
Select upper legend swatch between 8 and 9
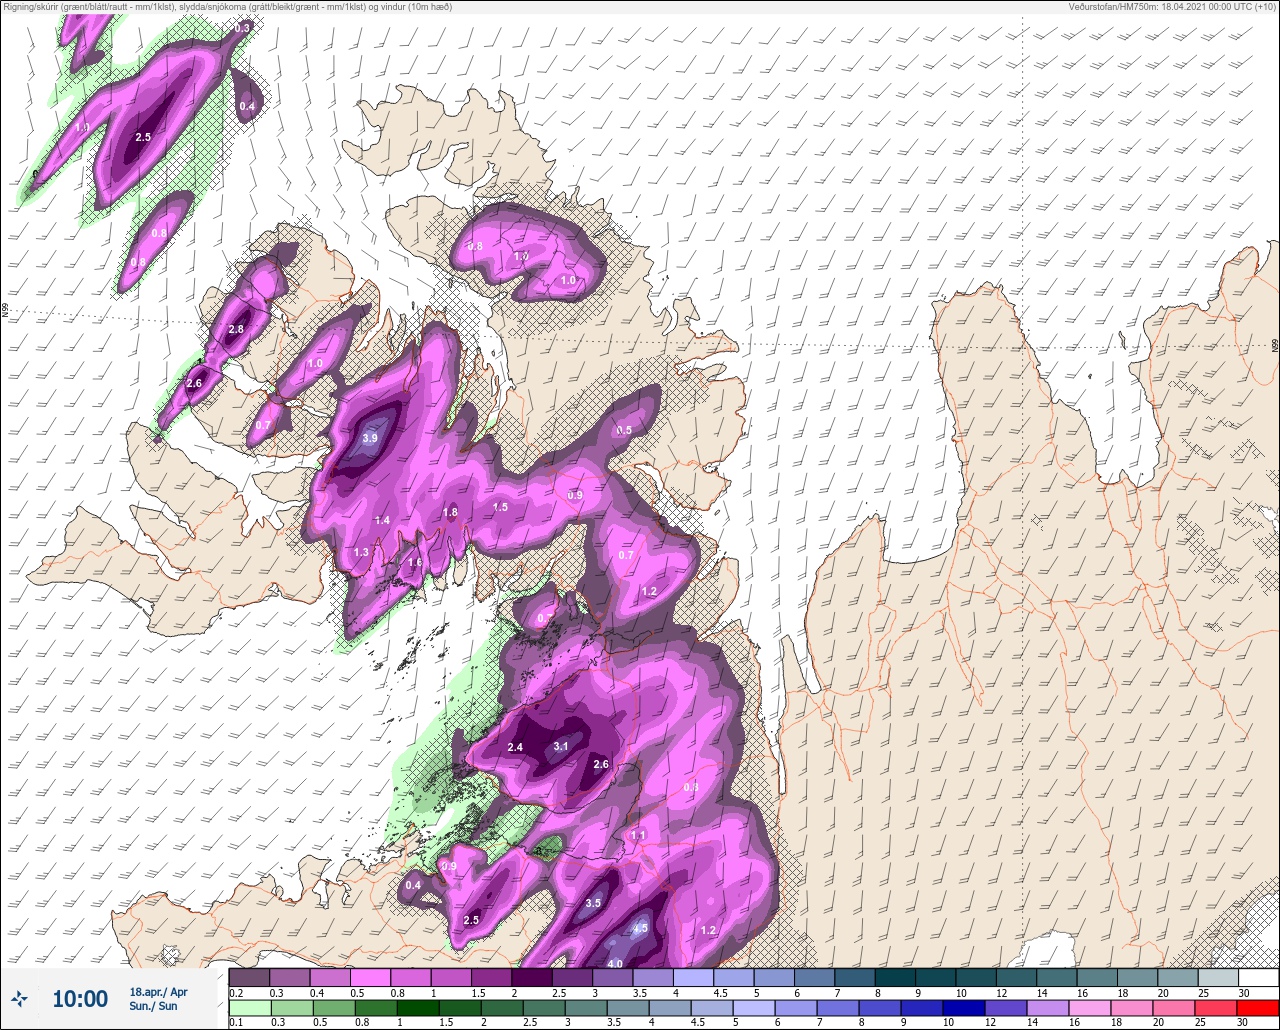(895, 977)
